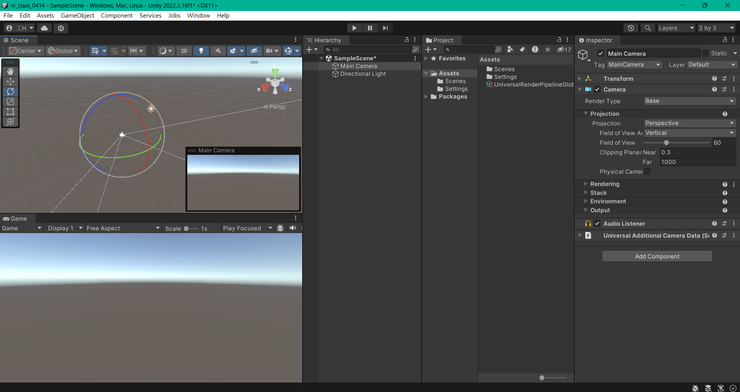Click the Pause button
This screenshot has height=392, width=740.
click(x=370, y=28)
